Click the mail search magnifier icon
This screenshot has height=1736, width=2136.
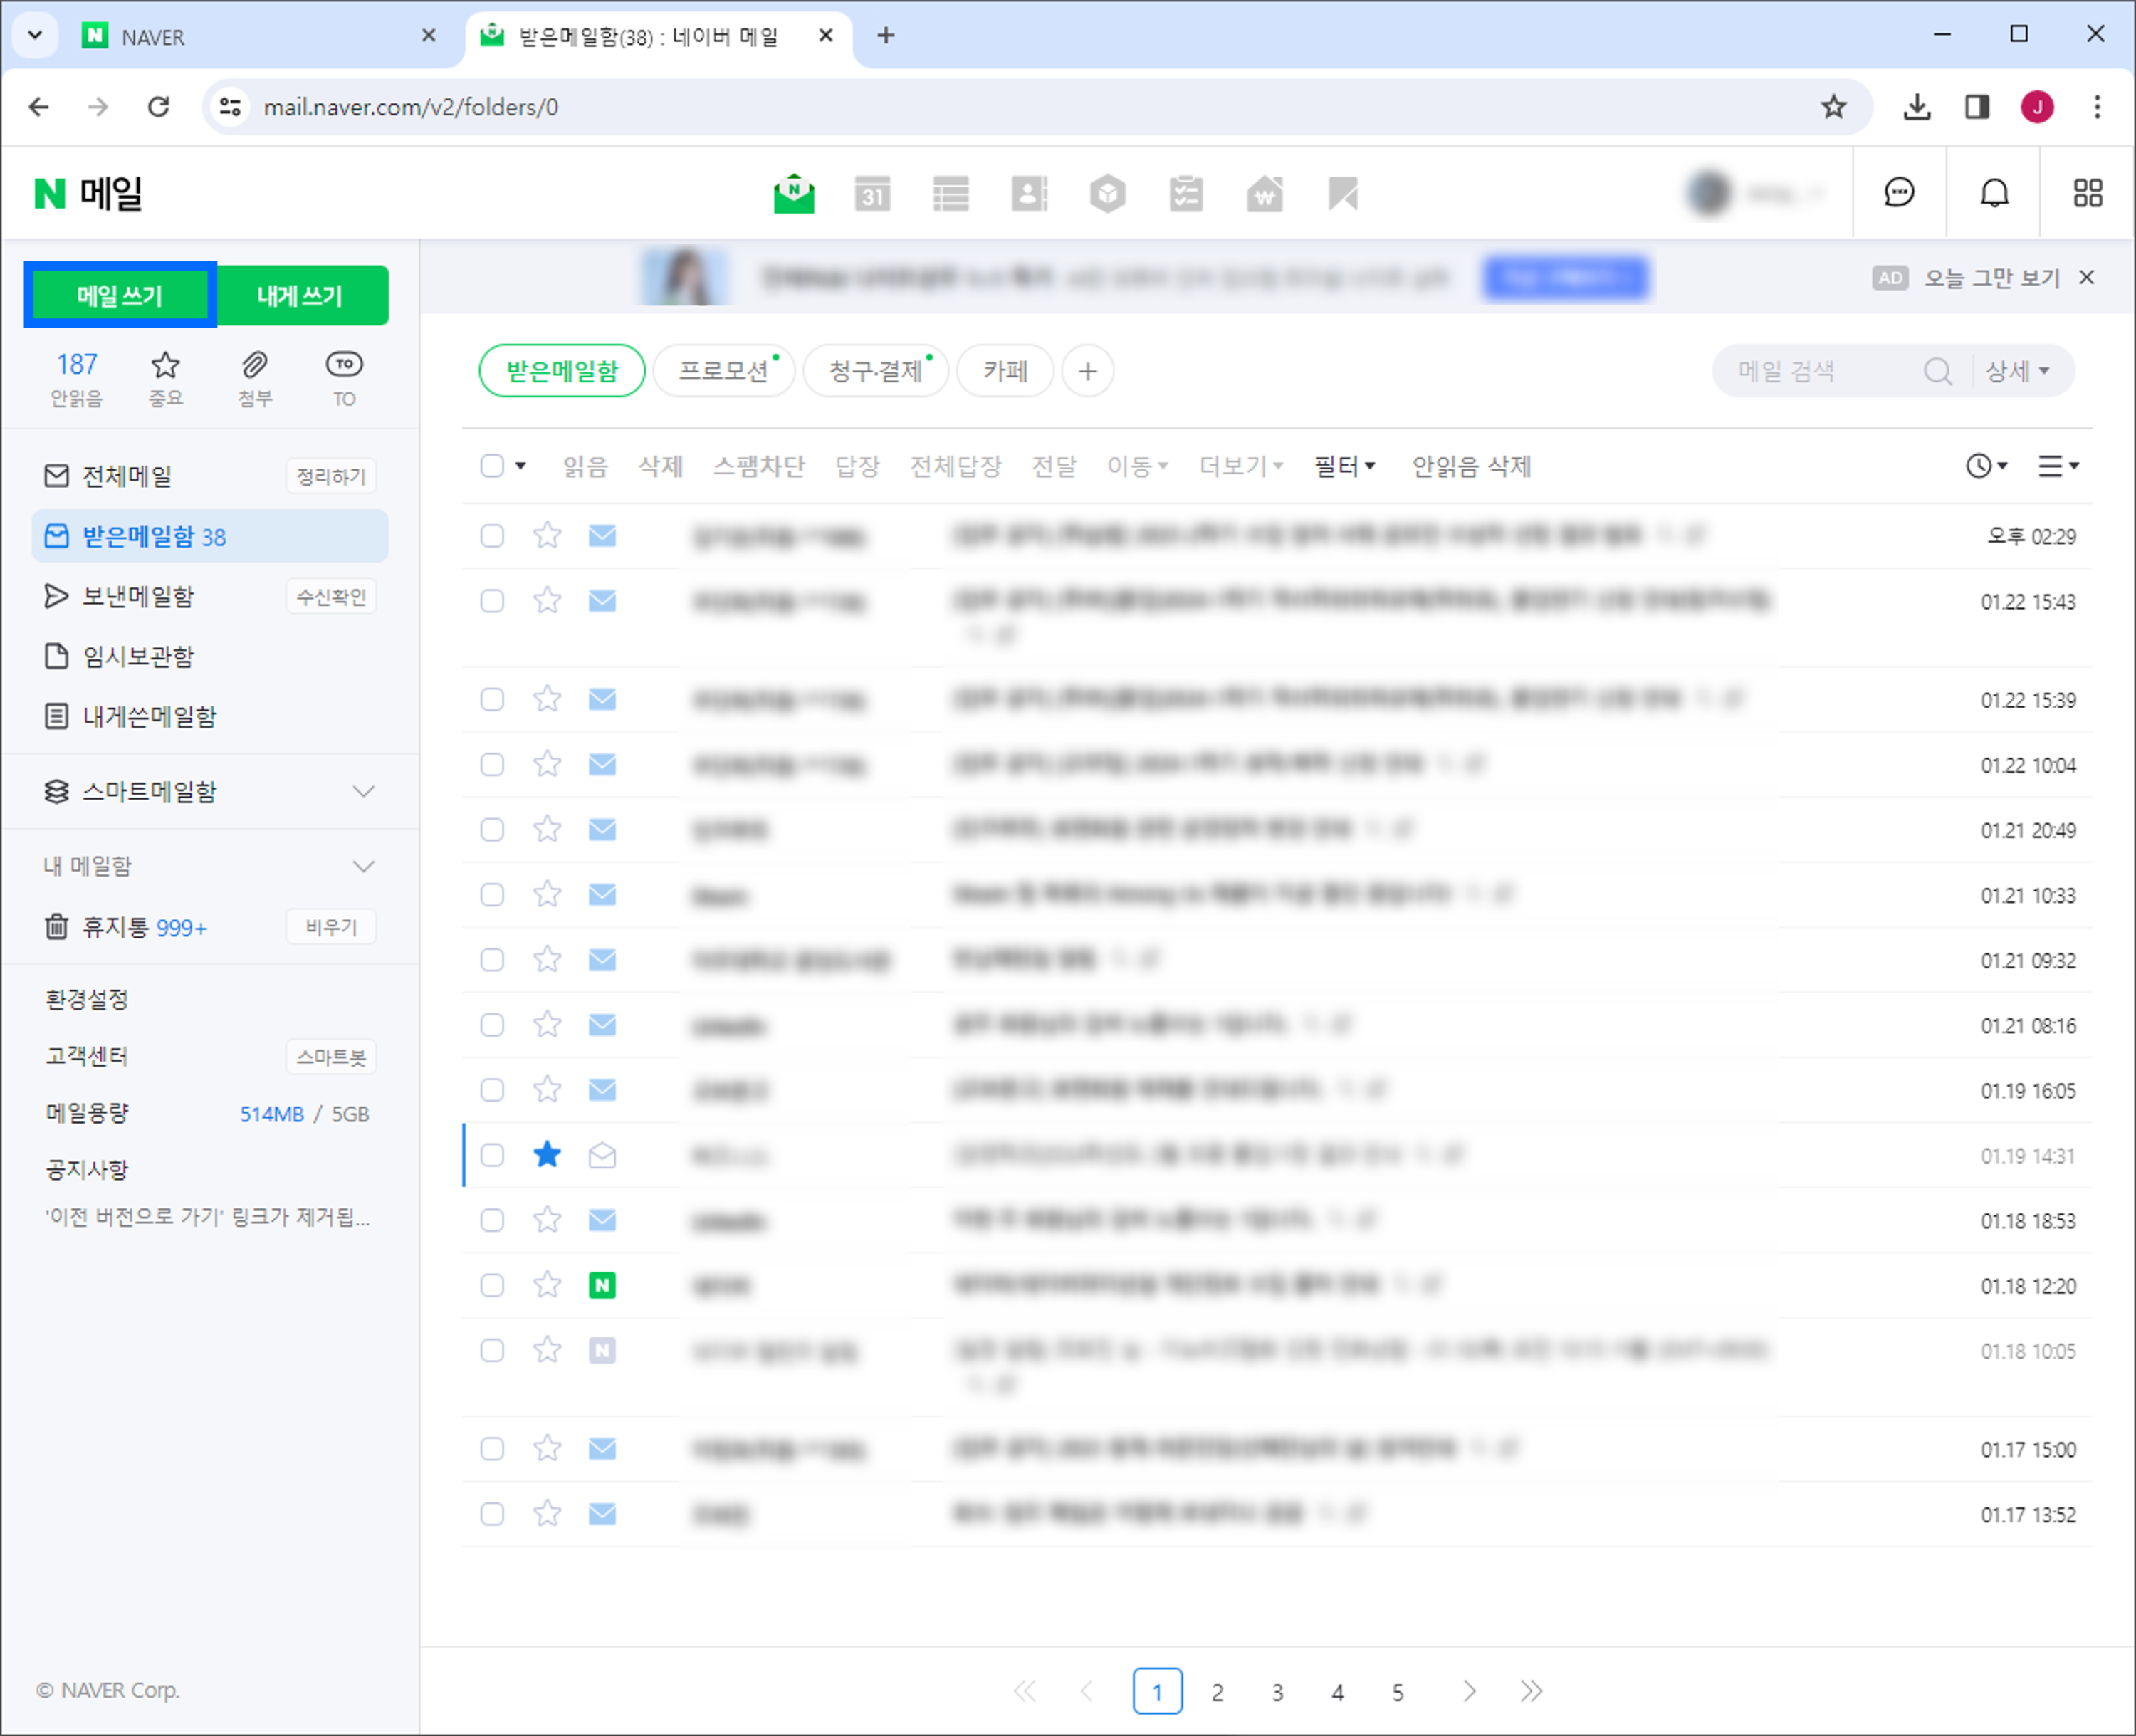click(1937, 371)
